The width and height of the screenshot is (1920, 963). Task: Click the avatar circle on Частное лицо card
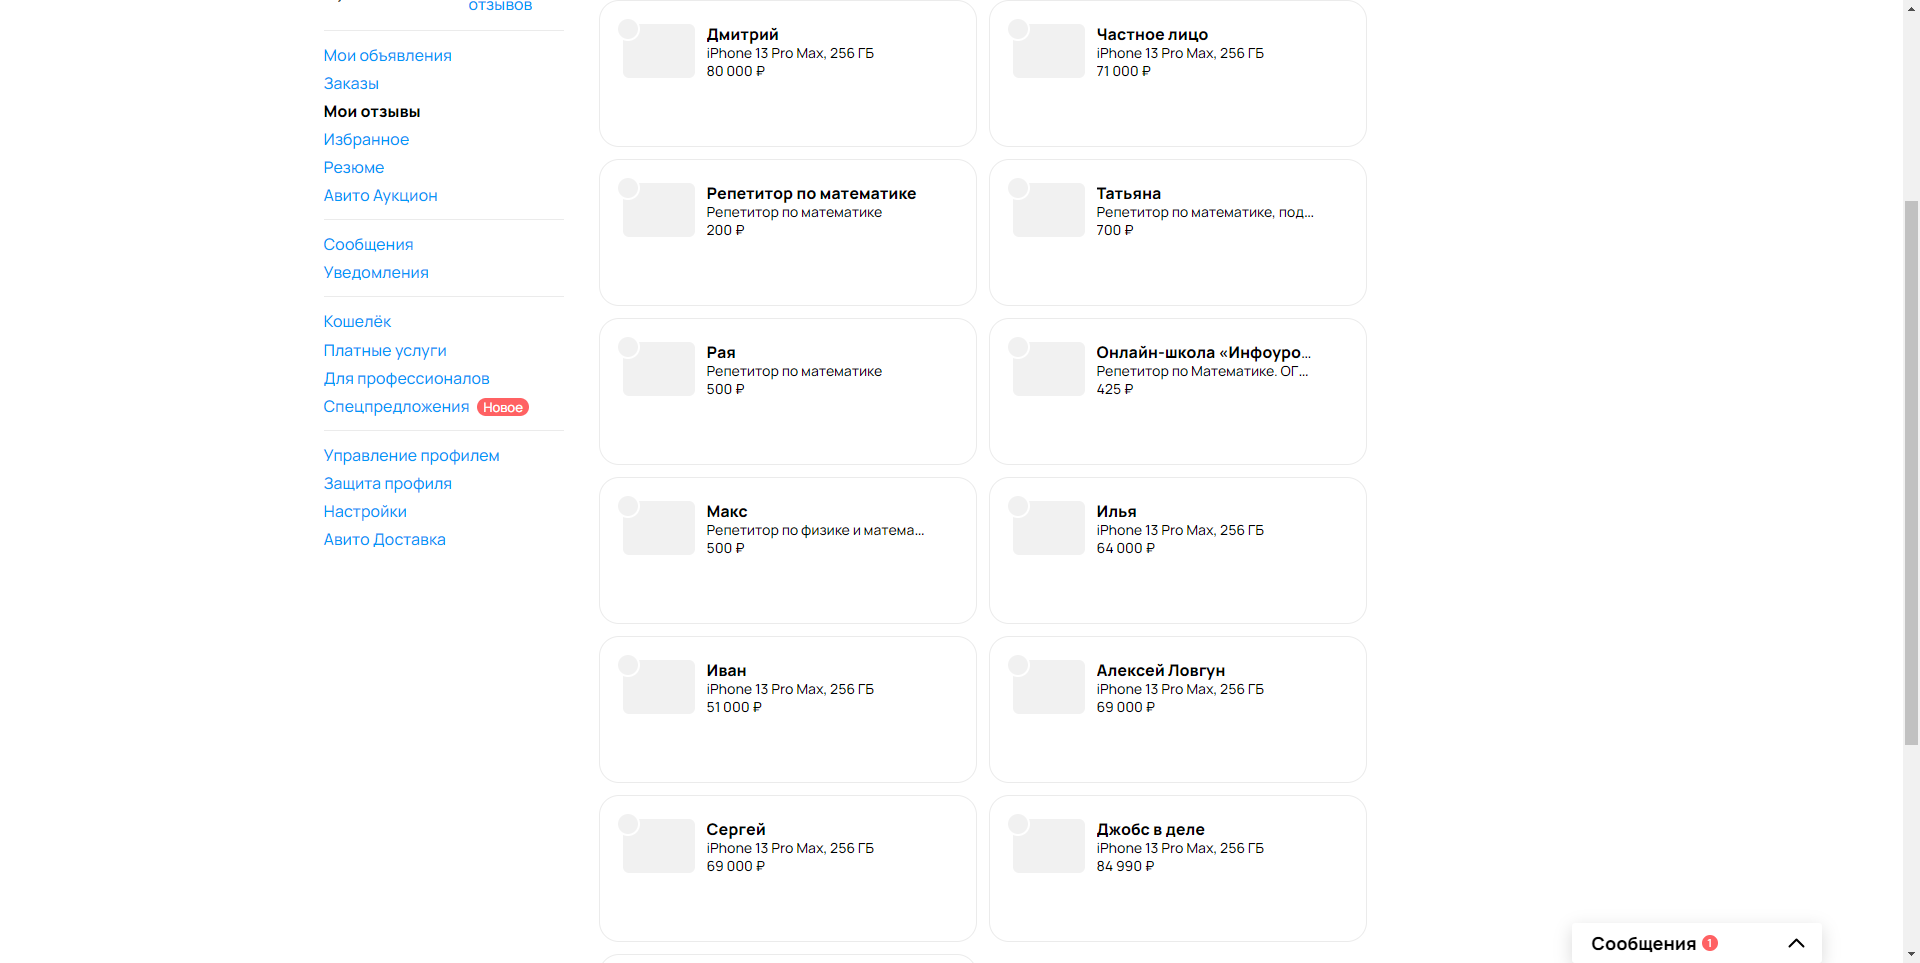tap(1018, 29)
